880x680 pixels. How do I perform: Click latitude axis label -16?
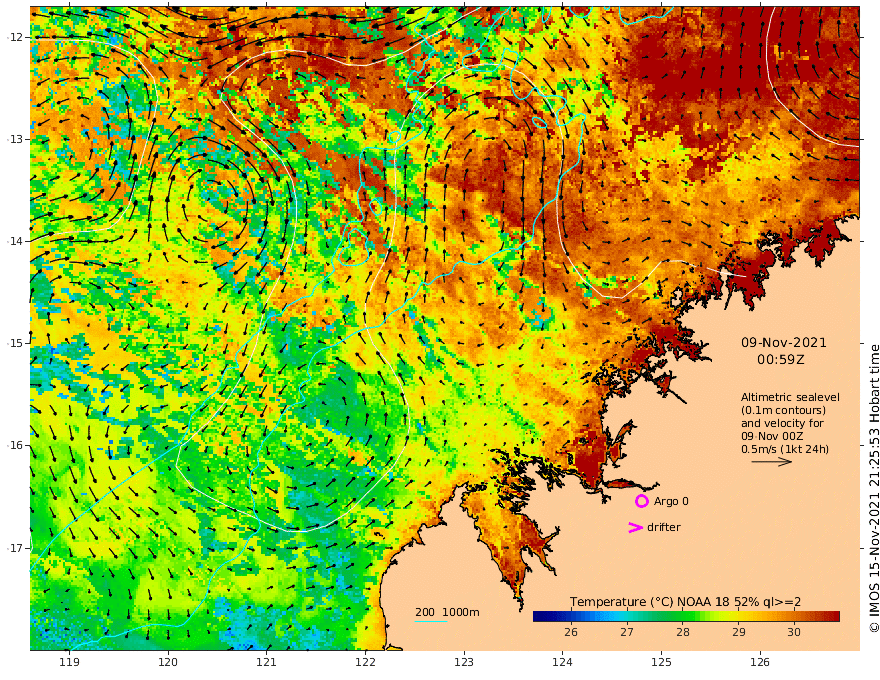click(15, 445)
